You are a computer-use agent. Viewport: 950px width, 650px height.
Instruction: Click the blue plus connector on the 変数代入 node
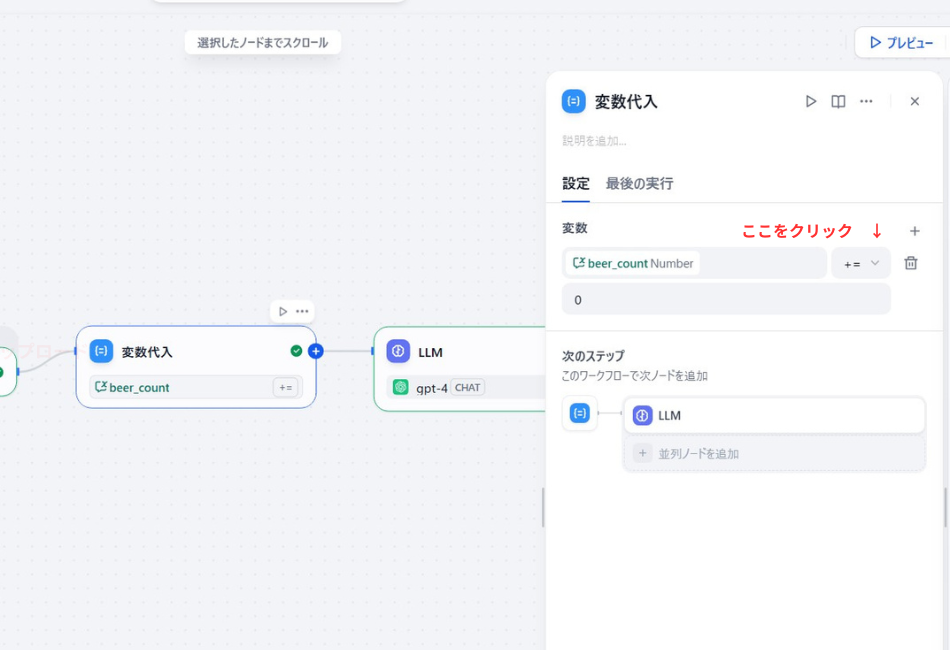315,351
